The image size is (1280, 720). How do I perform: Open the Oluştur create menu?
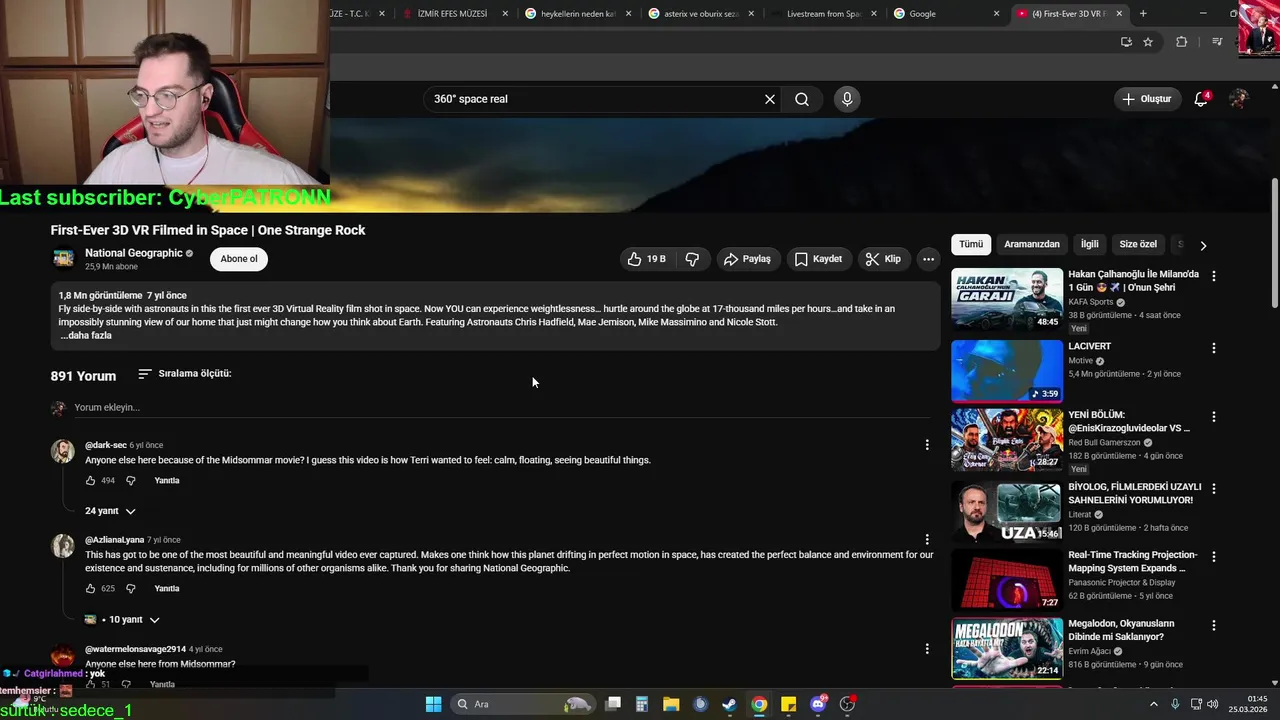1146,99
